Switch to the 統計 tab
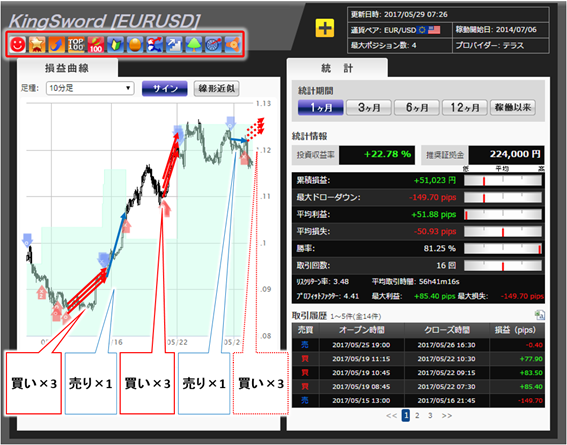This screenshot has height=445, width=567. click(x=337, y=68)
